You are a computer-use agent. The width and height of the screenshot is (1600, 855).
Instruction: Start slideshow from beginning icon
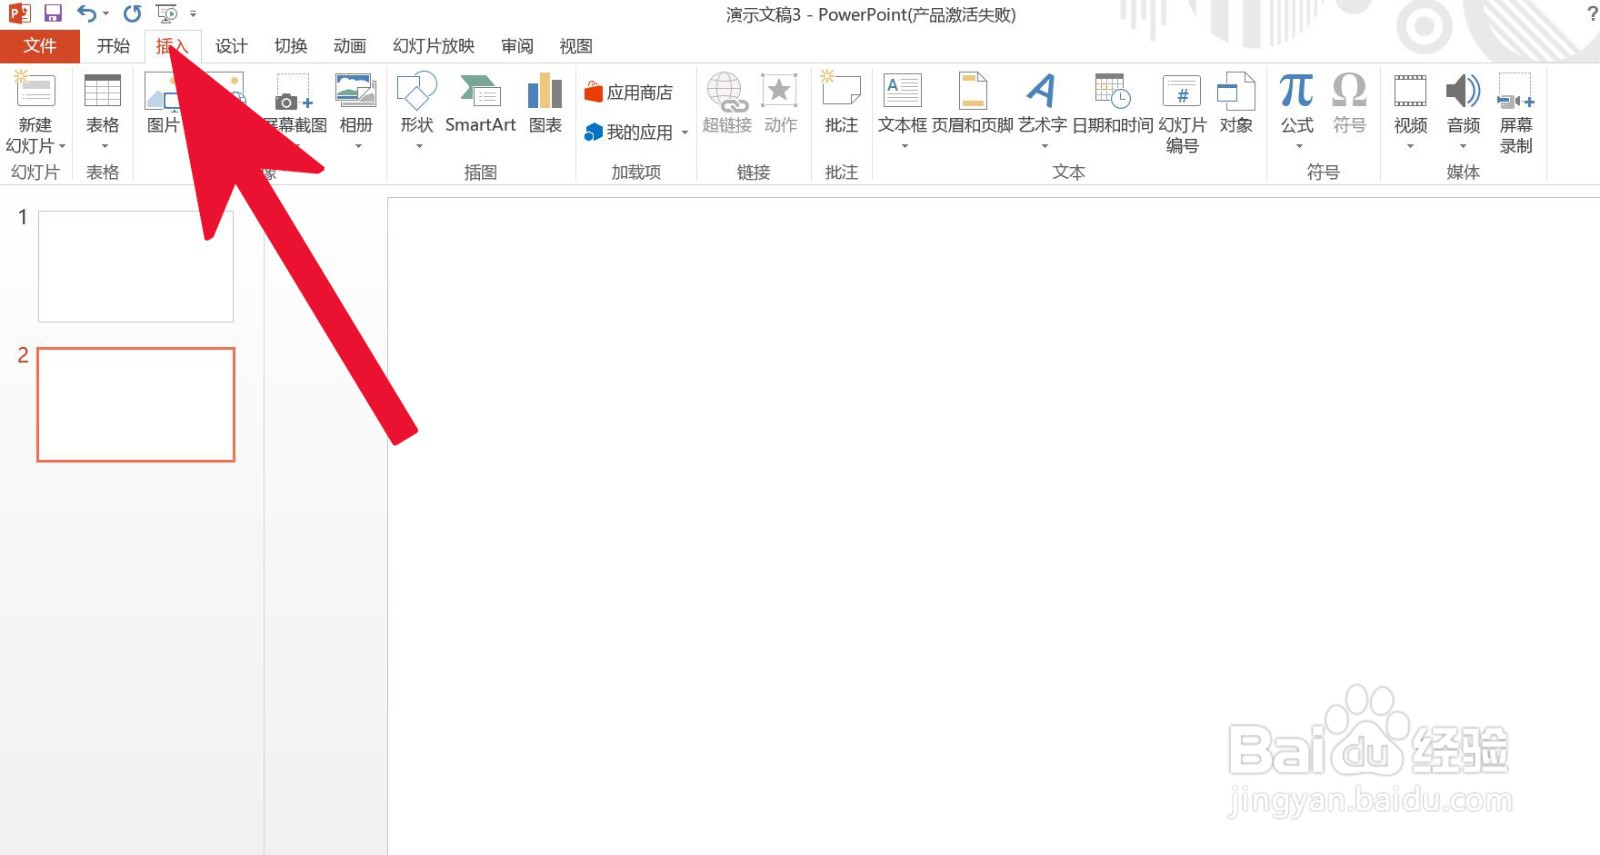pyautogui.click(x=166, y=14)
